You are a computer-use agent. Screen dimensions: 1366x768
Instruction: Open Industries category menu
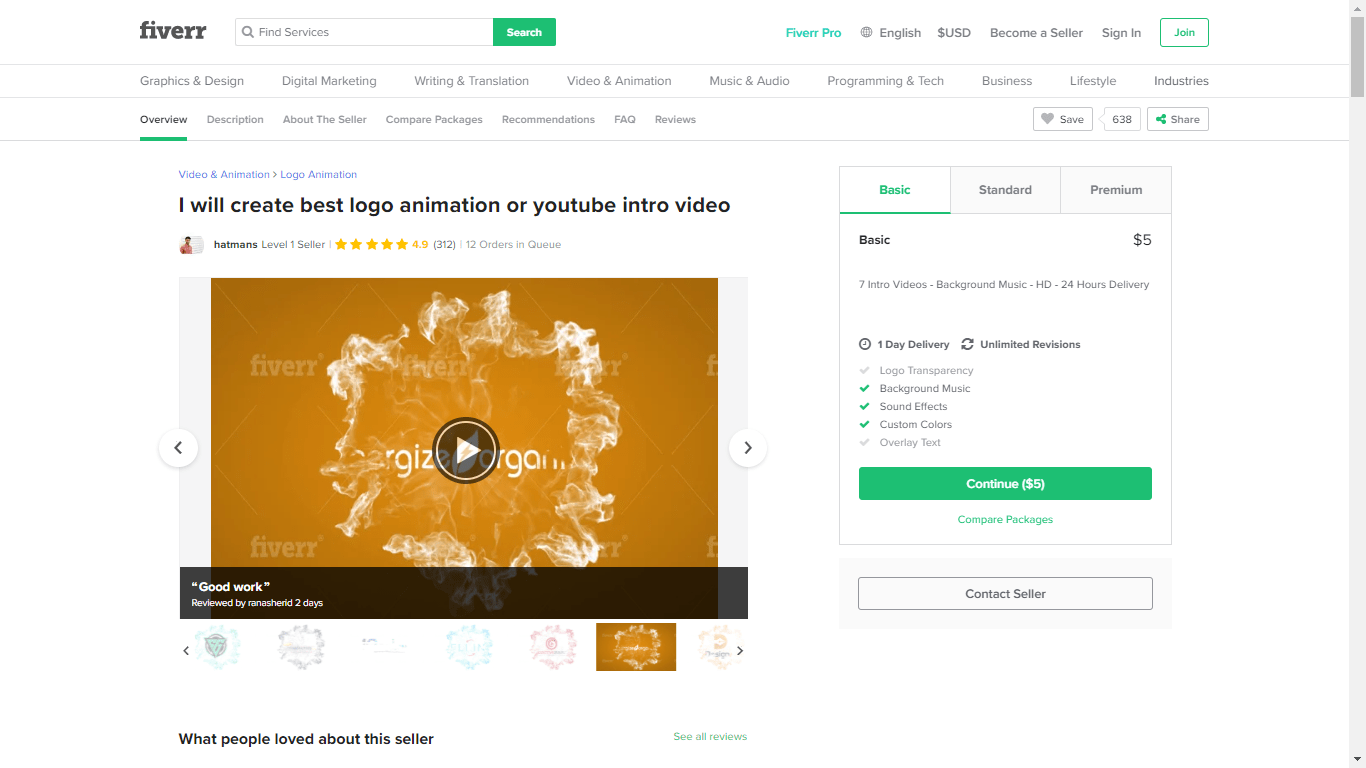pos(1181,81)
